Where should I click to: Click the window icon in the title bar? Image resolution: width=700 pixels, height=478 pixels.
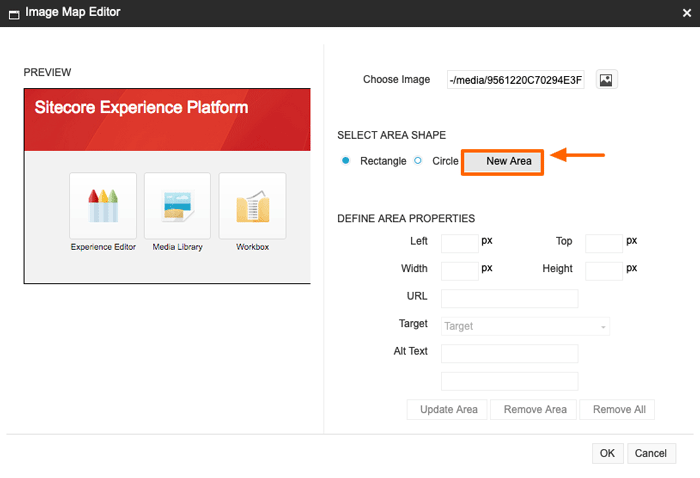pyautogui.click(x=14, y=14)
